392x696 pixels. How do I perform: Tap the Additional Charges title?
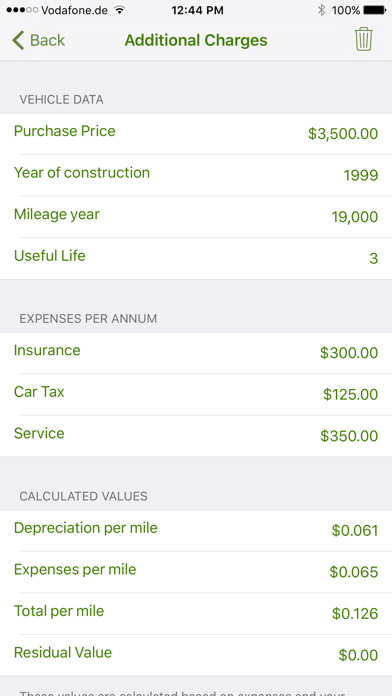click(196, 40)
